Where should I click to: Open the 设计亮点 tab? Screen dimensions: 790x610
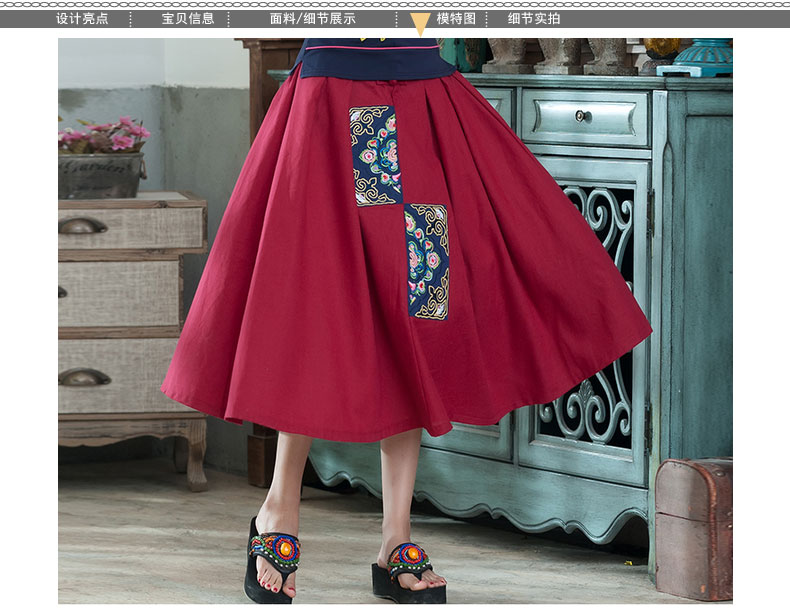click(82, 18)
